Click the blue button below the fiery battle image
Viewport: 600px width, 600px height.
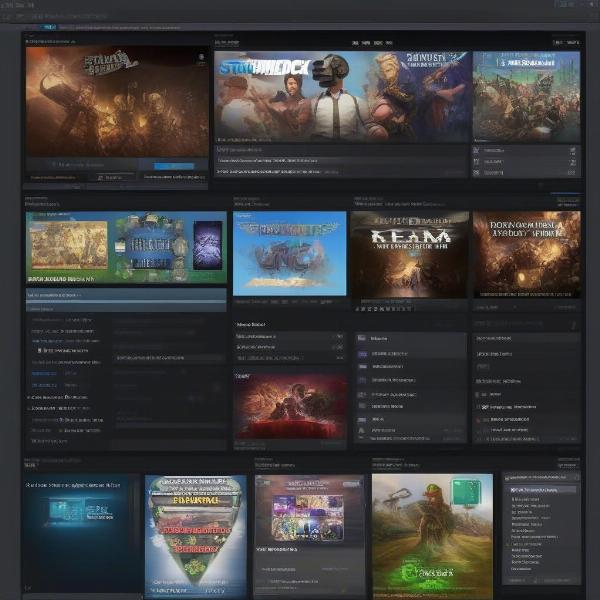[174, 166]
